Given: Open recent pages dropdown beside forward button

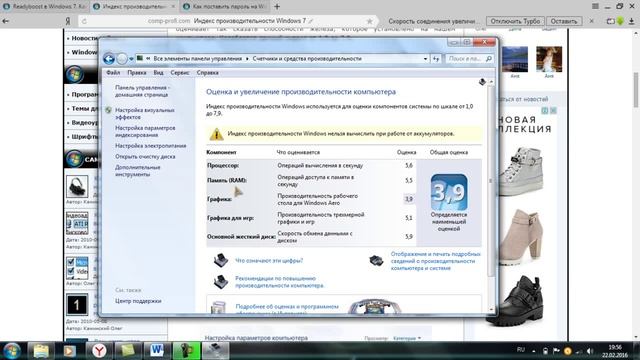Looking at the screenshot, I should [x=131, y=59].
